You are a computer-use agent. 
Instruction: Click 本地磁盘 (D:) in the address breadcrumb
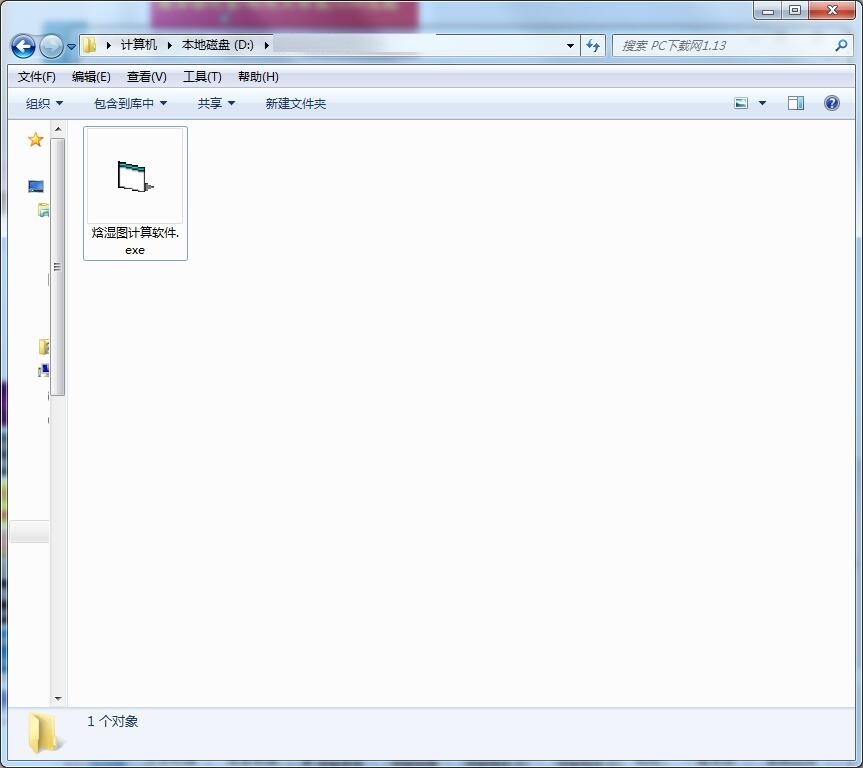(217, 46)
